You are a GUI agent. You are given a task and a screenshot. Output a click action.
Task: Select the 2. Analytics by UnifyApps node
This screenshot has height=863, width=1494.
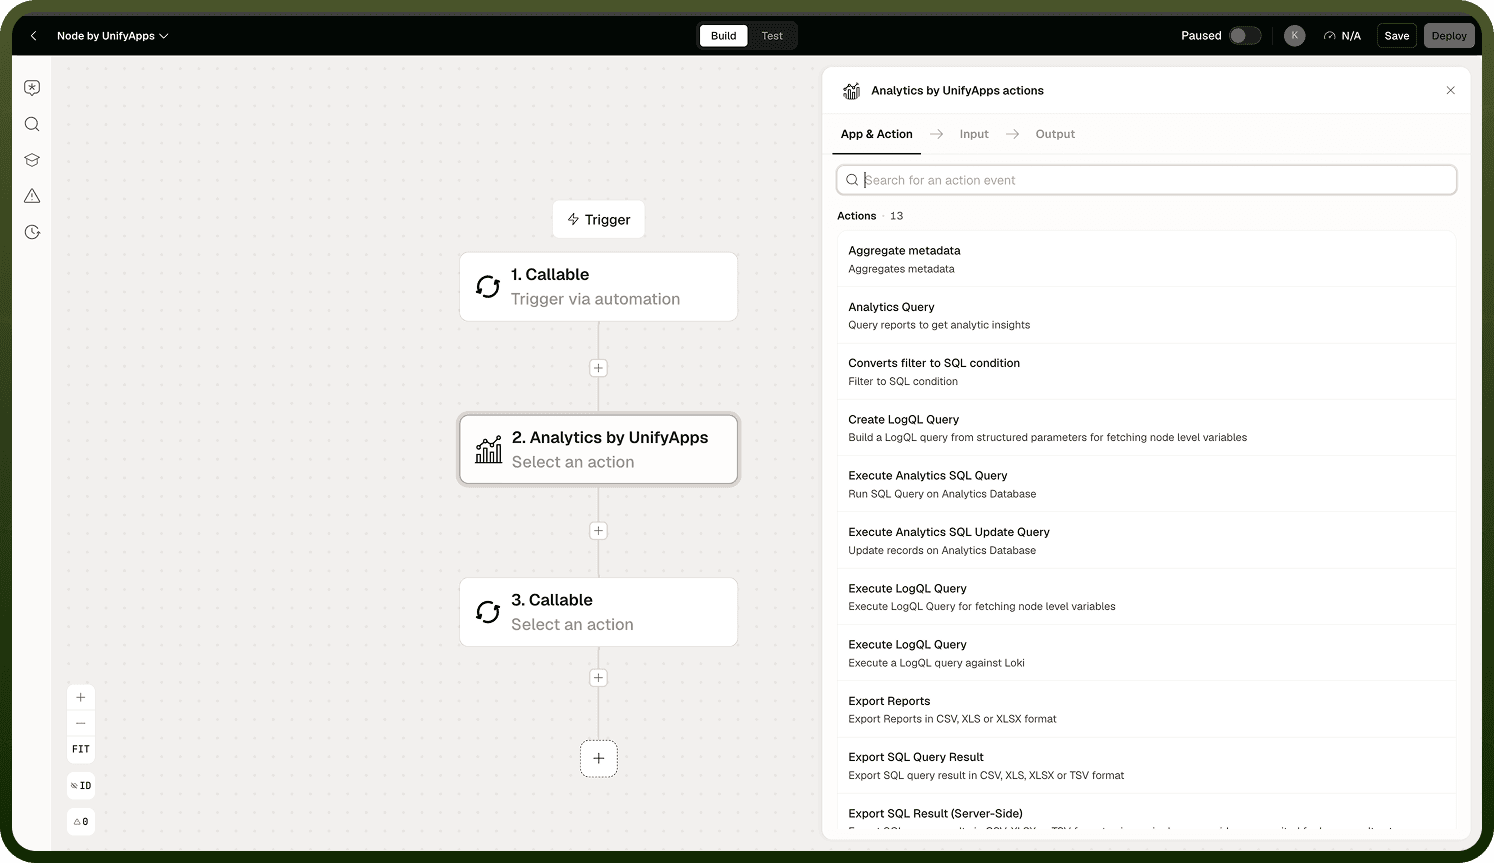(598, 449)
